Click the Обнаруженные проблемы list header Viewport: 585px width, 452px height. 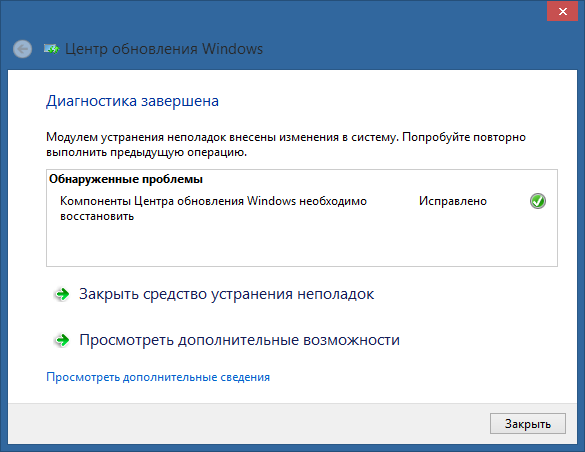(x=126, y=179)
